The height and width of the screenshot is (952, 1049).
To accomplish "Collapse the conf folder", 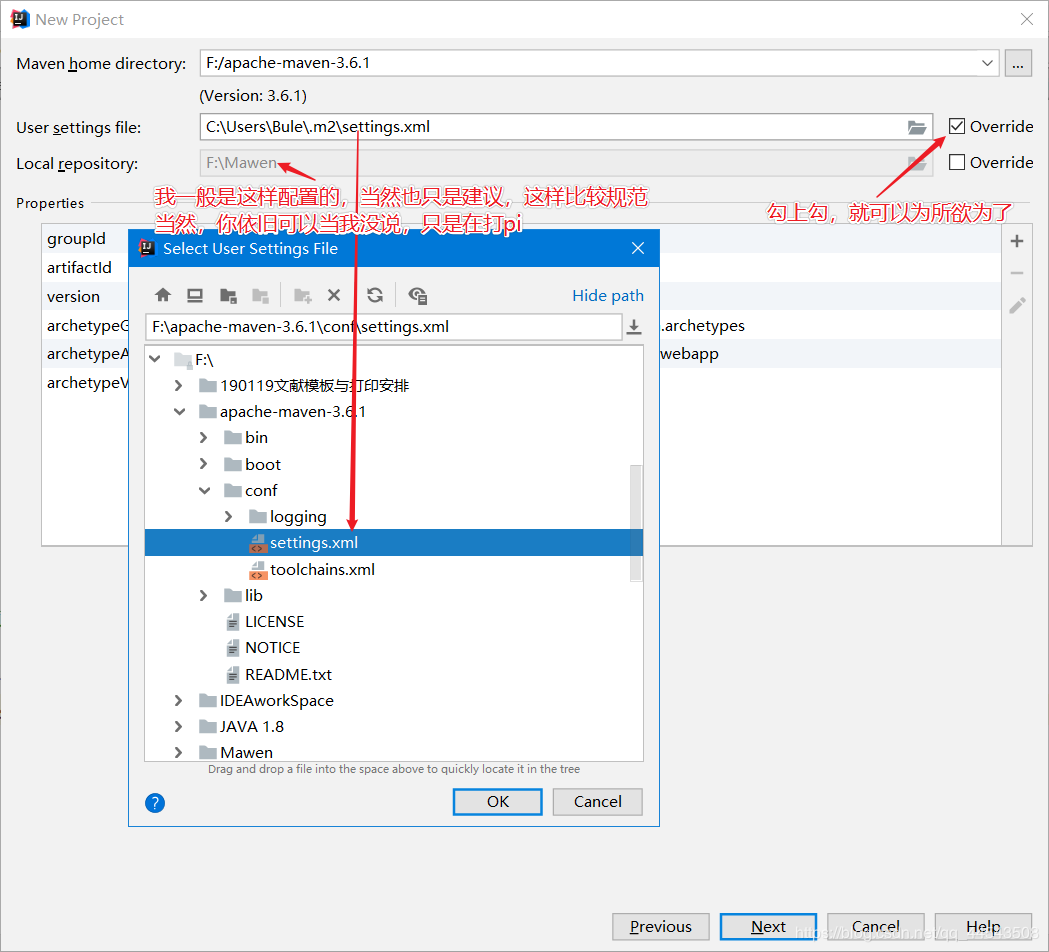I will [x=204, y=490].
